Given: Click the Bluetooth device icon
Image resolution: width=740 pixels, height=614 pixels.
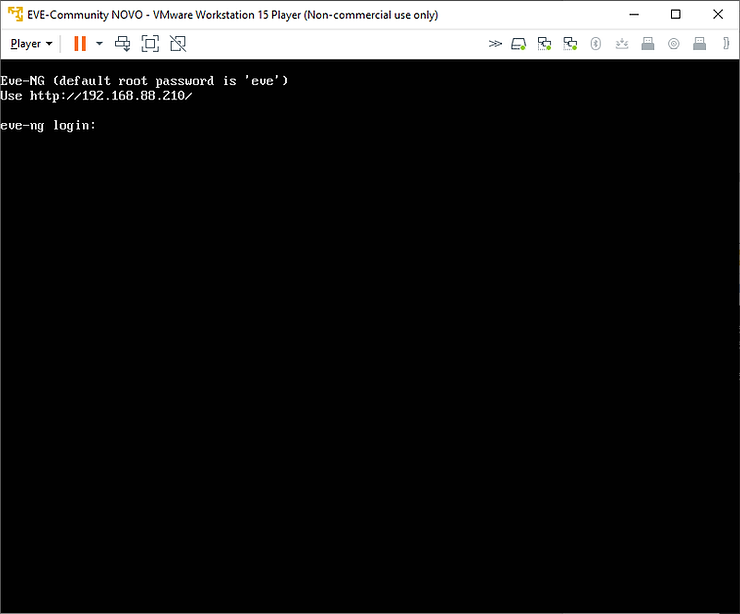Looking at the screenshot, I should [596, 44].
